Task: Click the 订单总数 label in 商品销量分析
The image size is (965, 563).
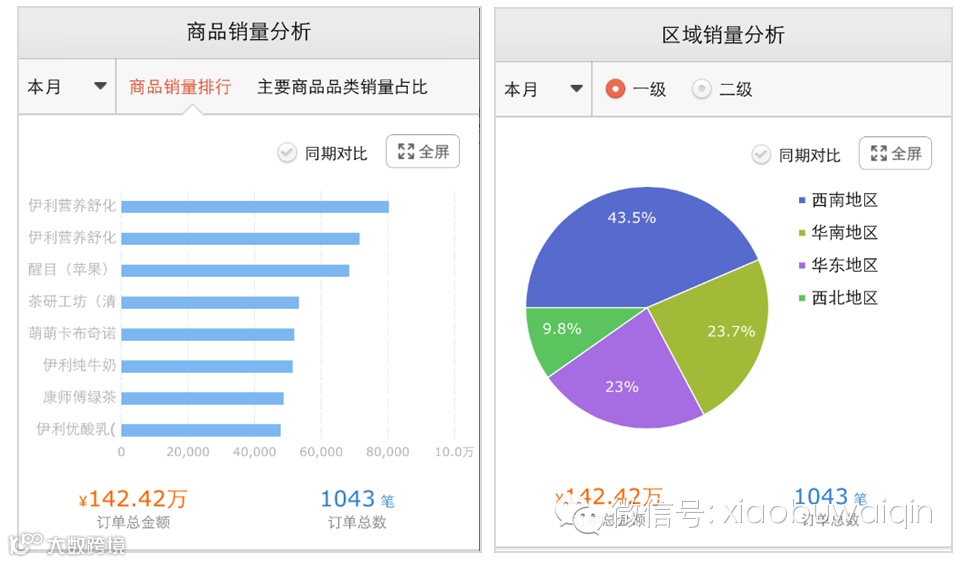Action: coord(357,522)
